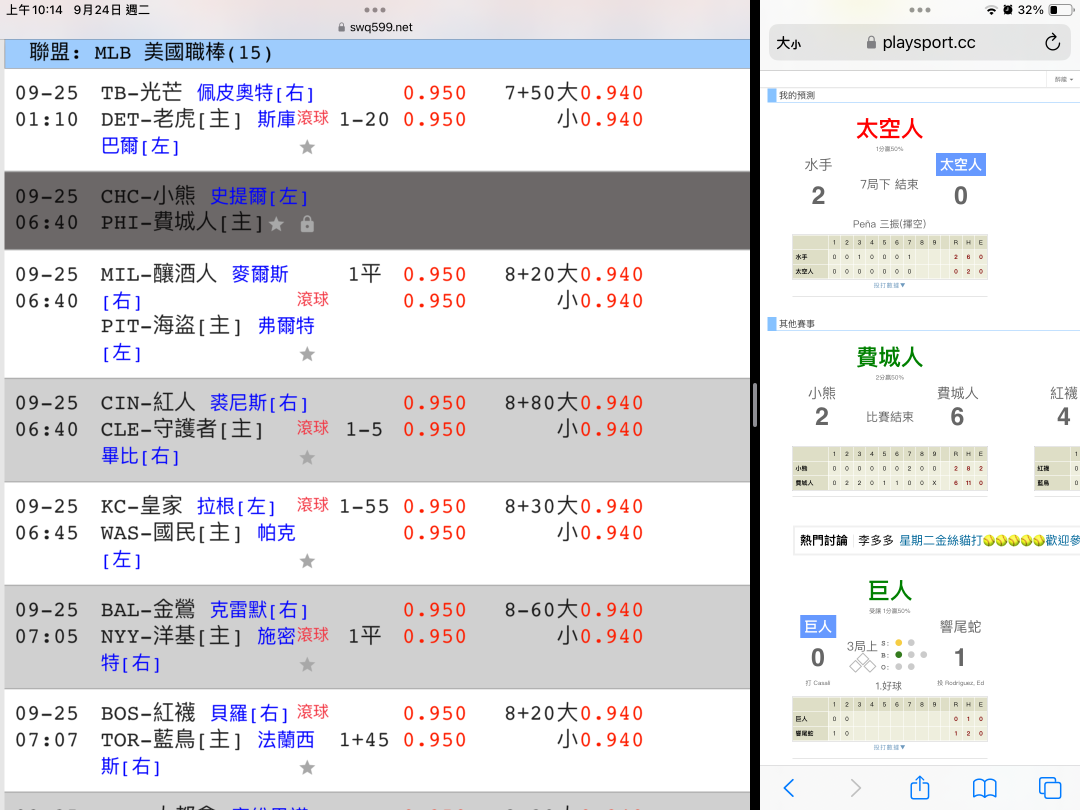Screen dimensions: 1080x810
Task: Open pitcher link 裘尼斯[右]
Action: click(x=259, y=402)
